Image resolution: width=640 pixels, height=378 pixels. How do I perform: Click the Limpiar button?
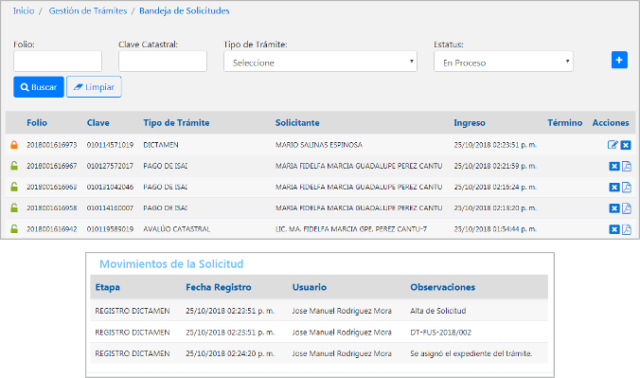coord(94,87)
